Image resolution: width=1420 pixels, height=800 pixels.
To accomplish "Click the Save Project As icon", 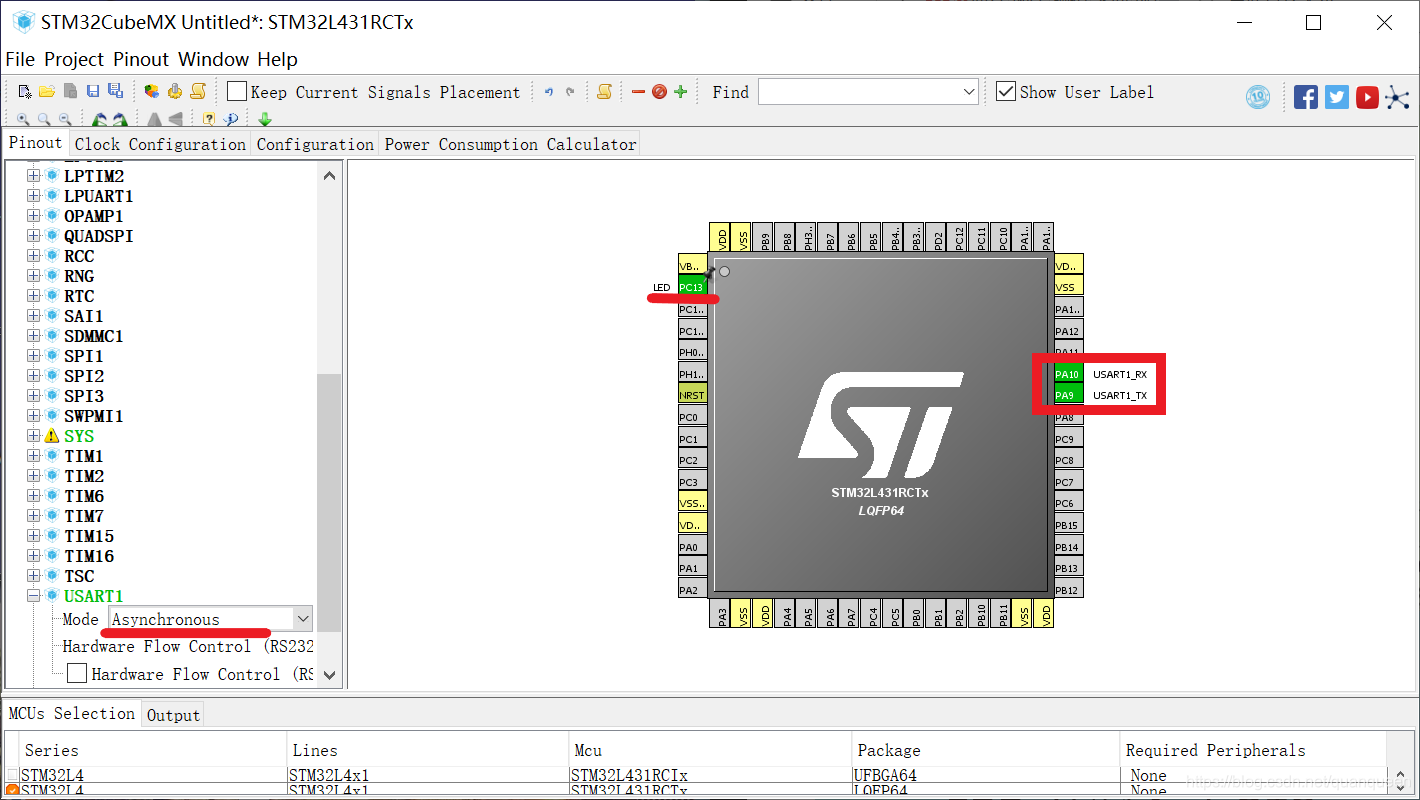I will (115, 92).
